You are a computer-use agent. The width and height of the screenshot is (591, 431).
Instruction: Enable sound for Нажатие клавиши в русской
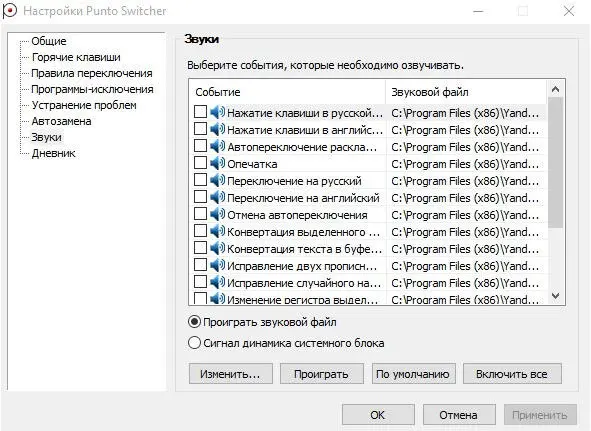click(200, 112)
